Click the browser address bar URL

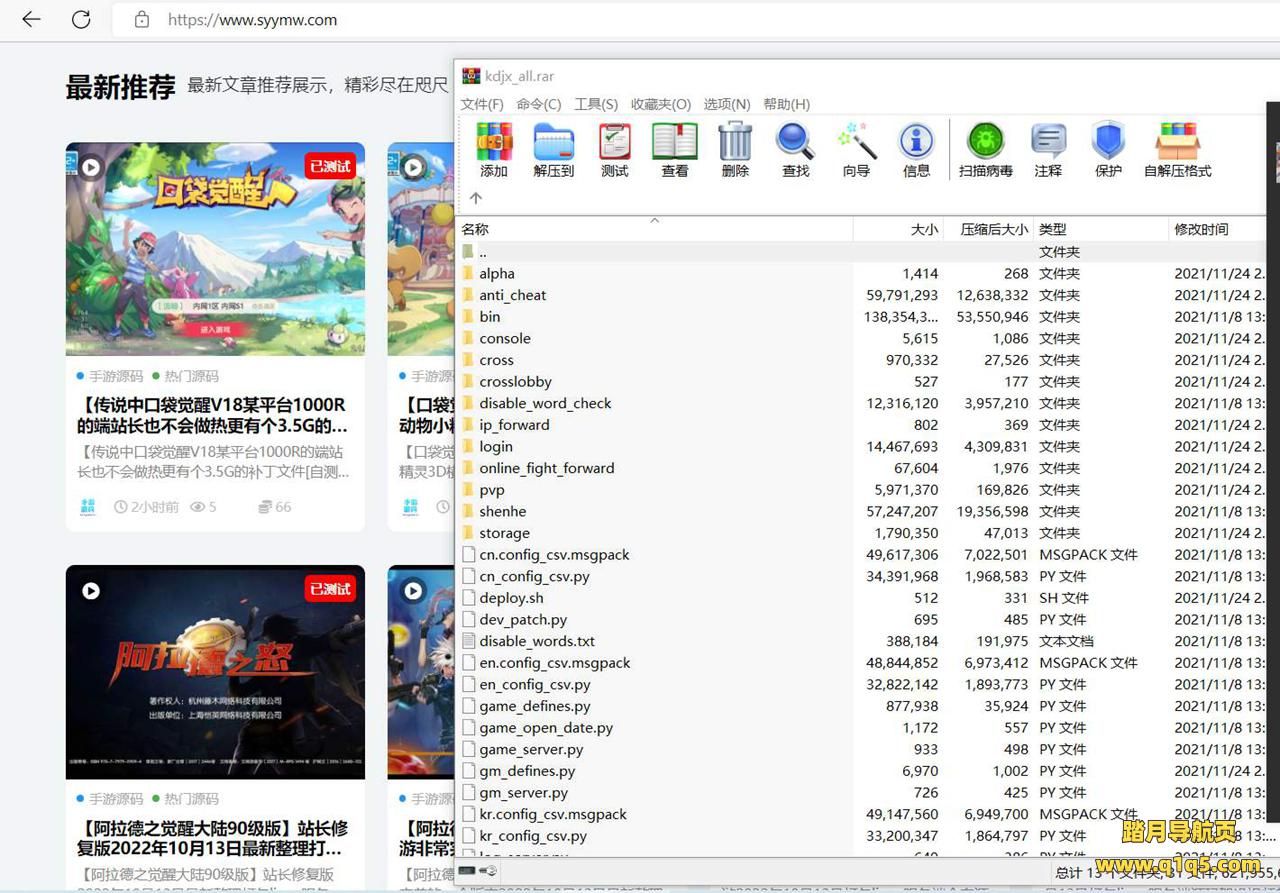coord(252,19)
